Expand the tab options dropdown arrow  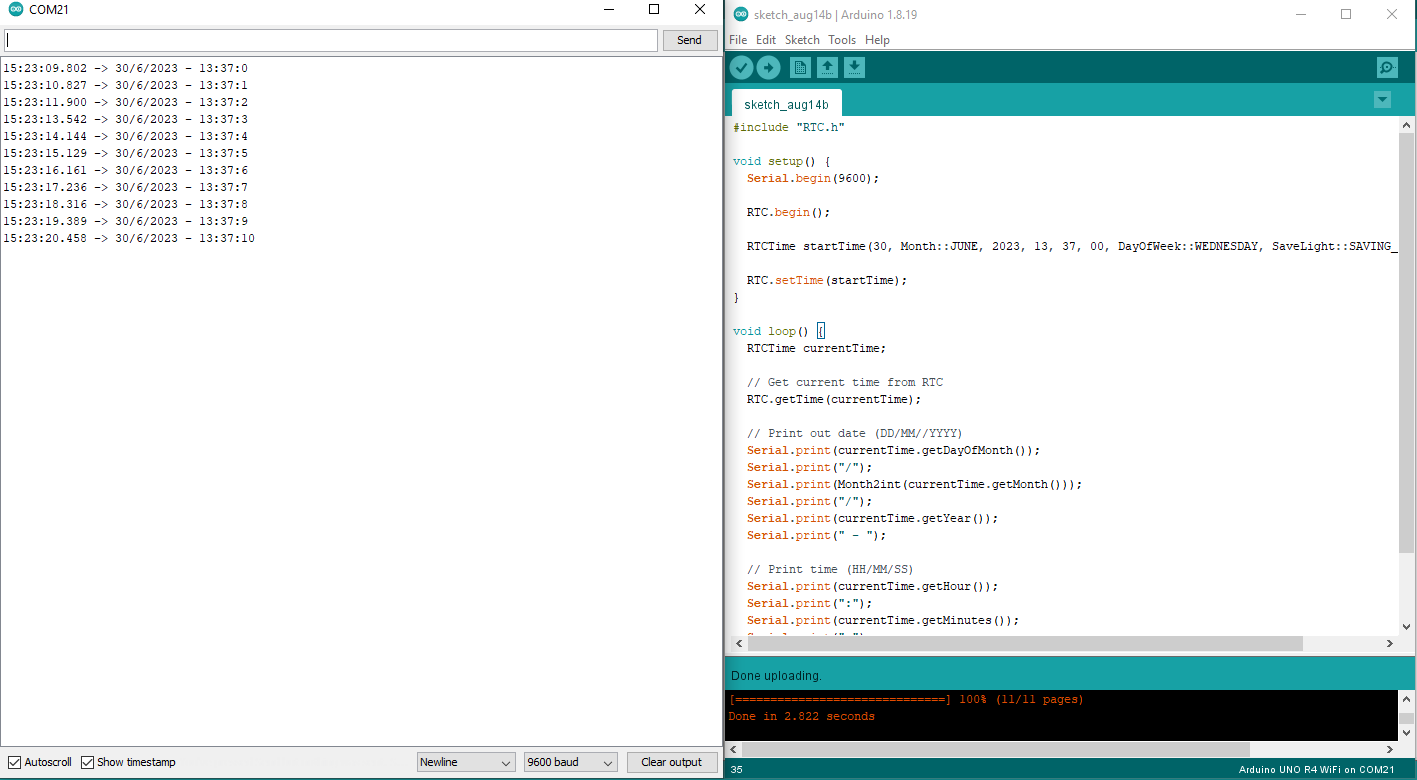1382,99
